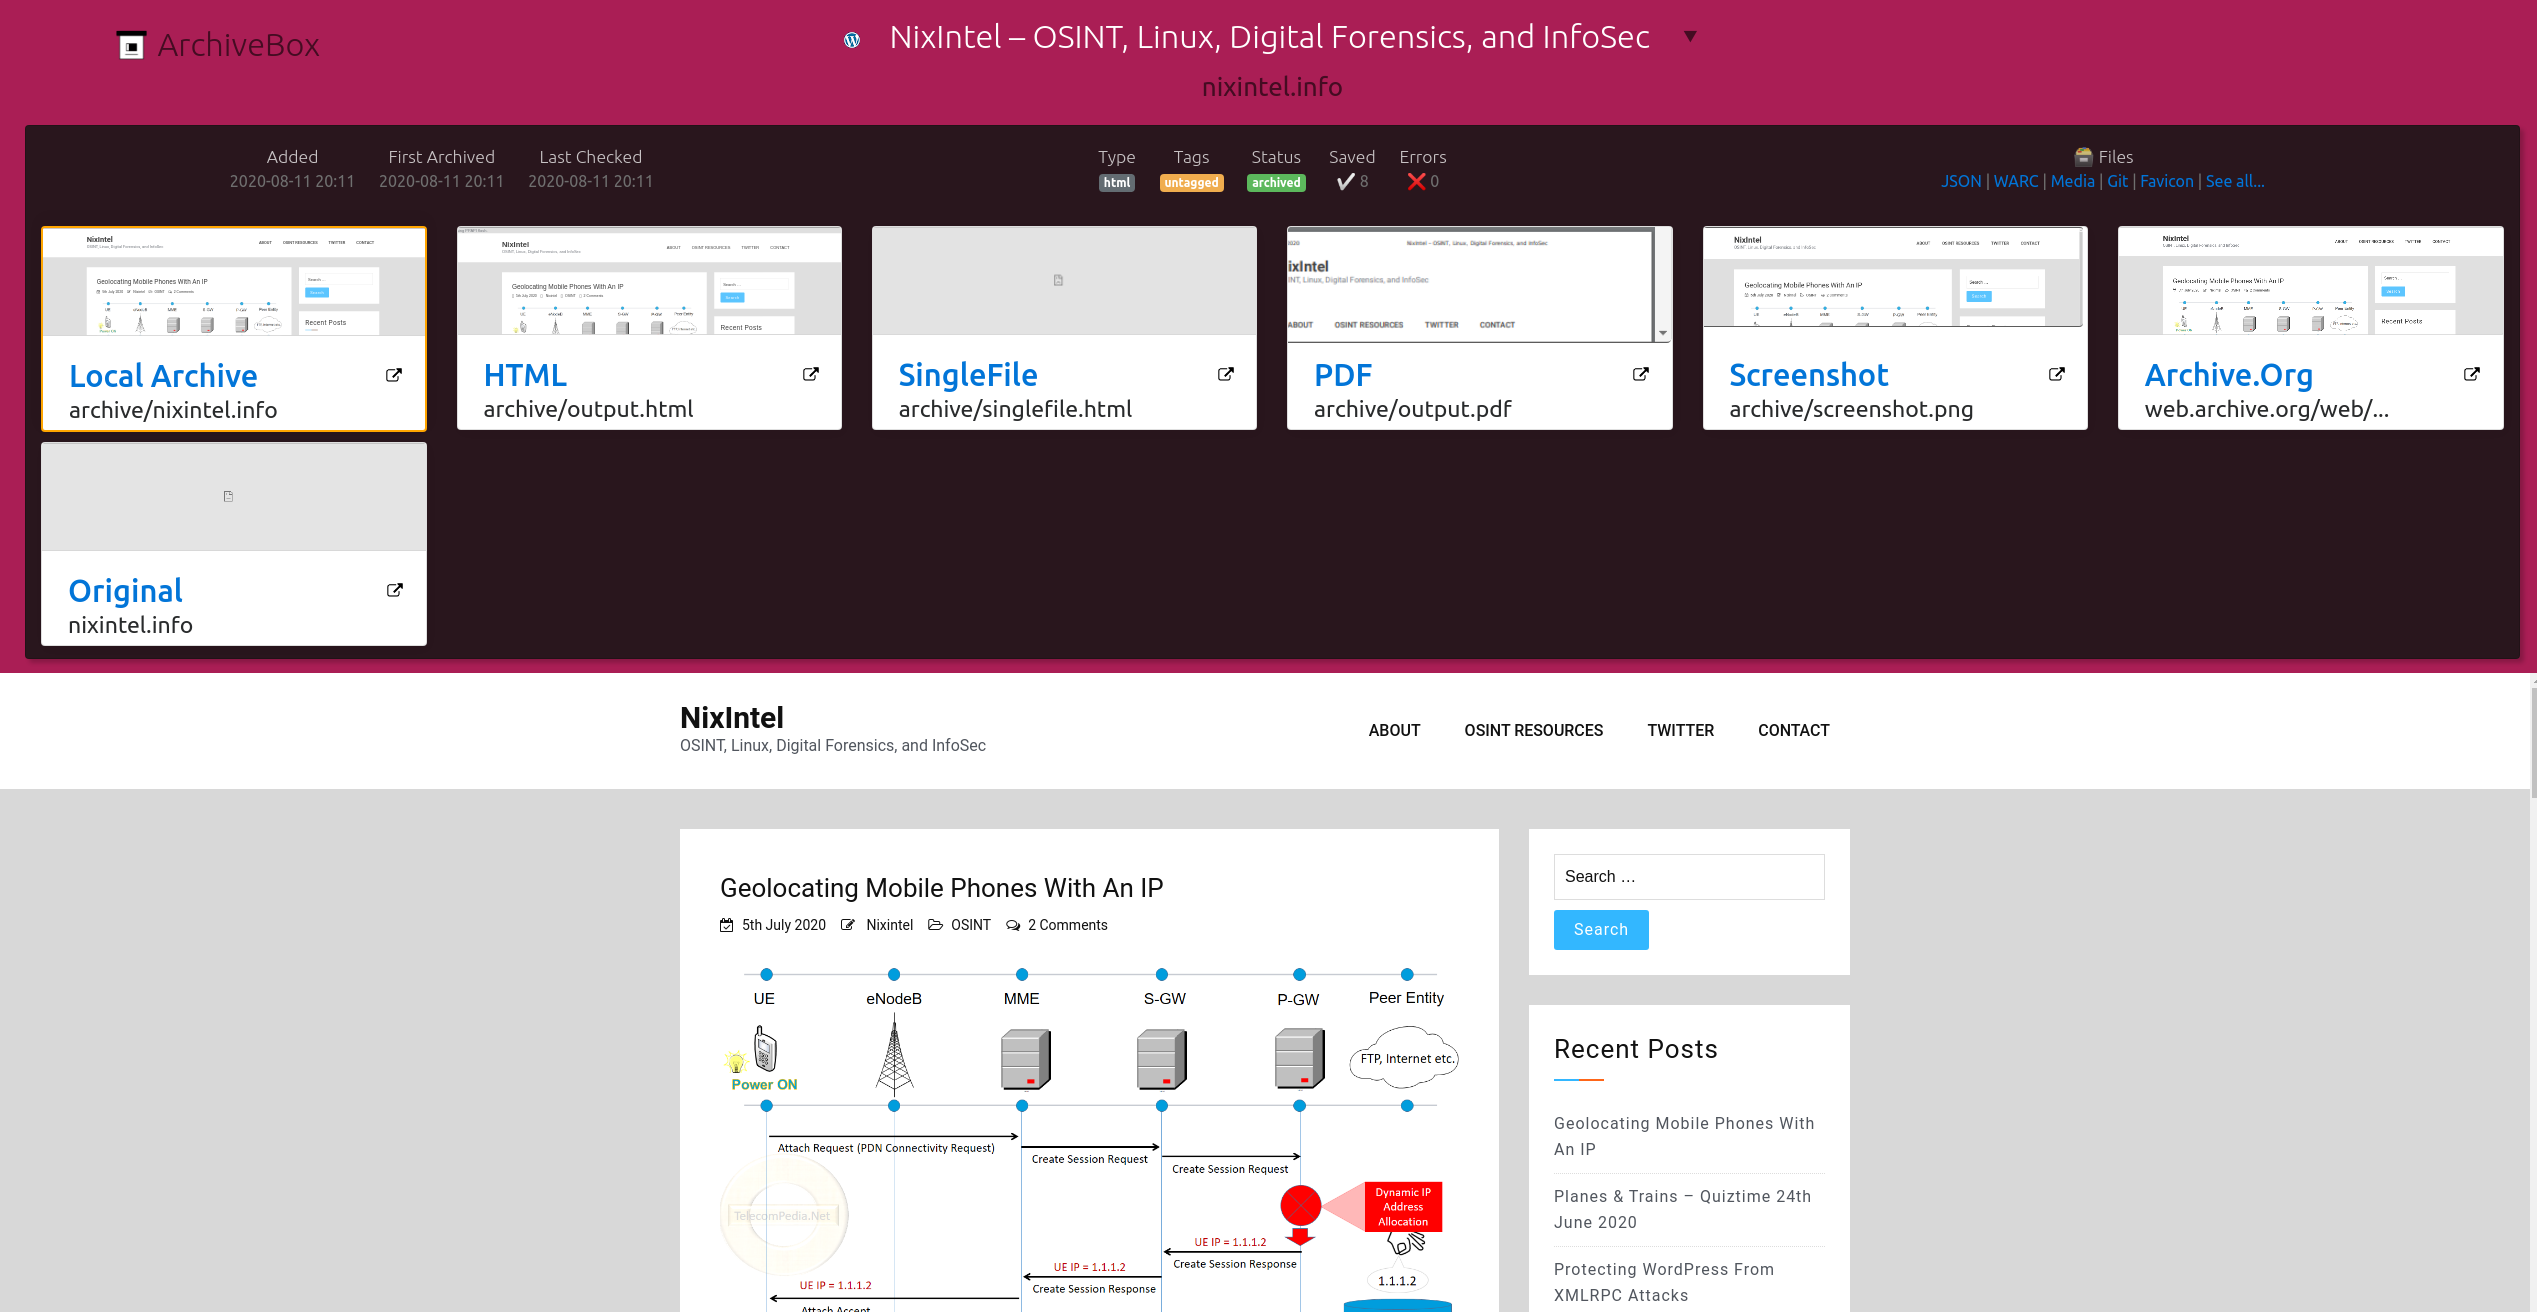This screenshot has height=1312, width=2537.
Task: Click the Files archive-box icon
Action: (2084, 156)
